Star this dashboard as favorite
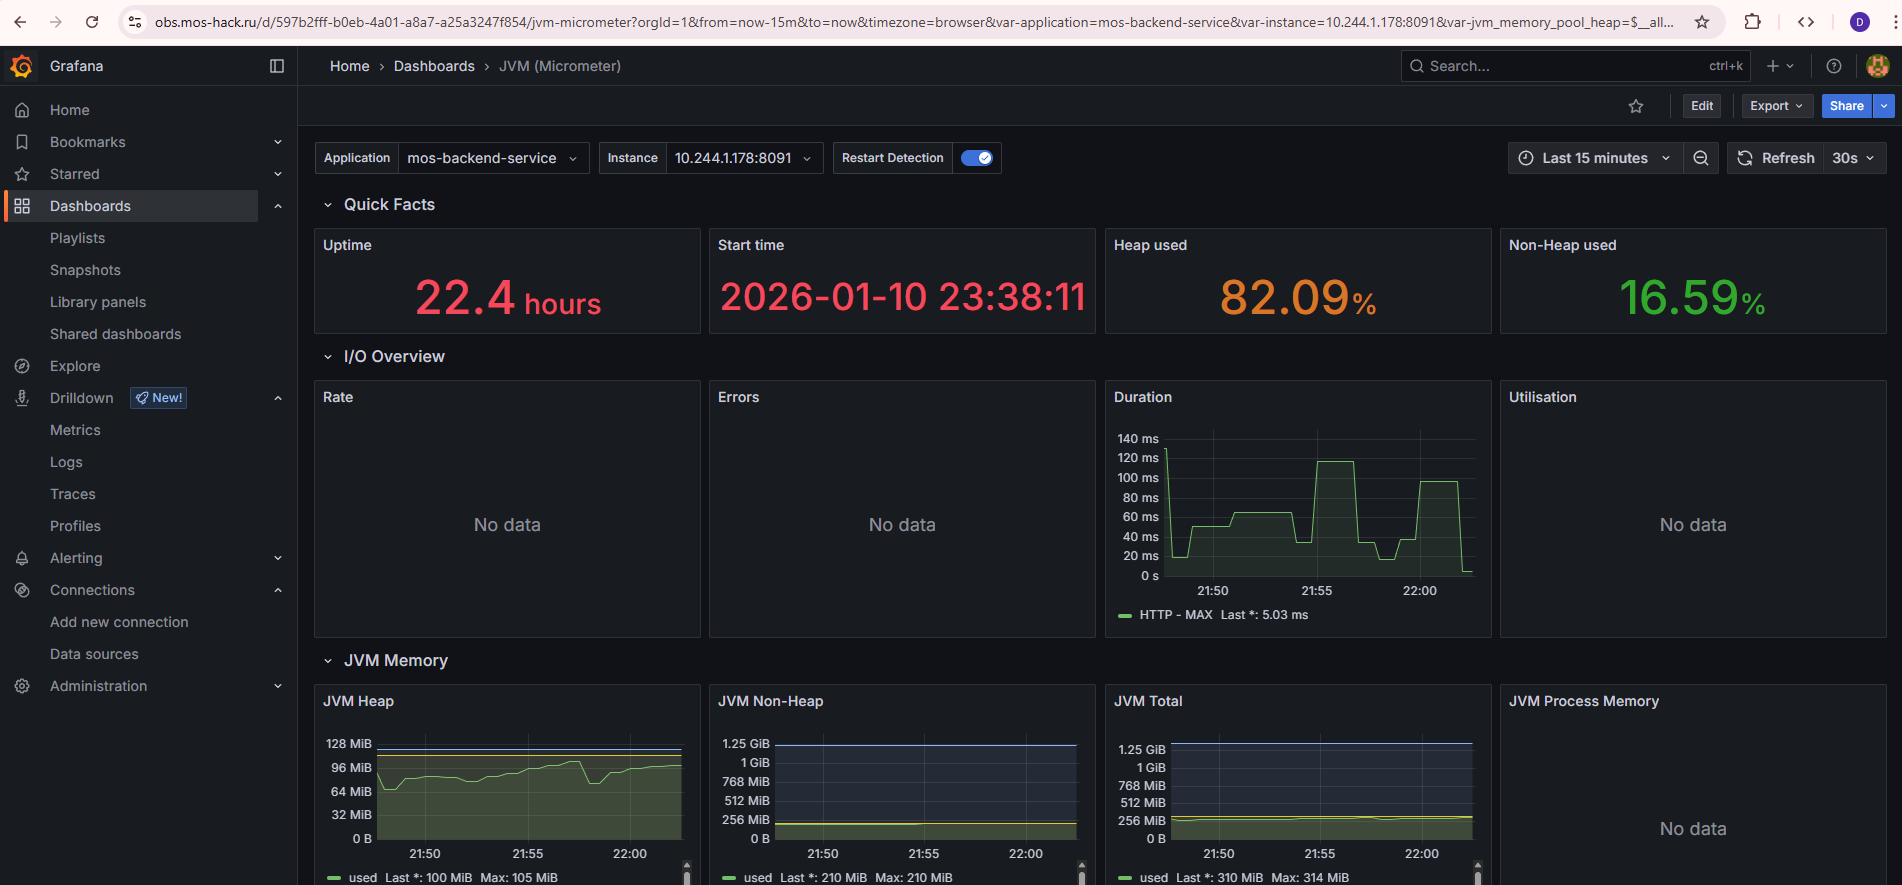The image size is (1902, 885). (x=1636, y=106)
